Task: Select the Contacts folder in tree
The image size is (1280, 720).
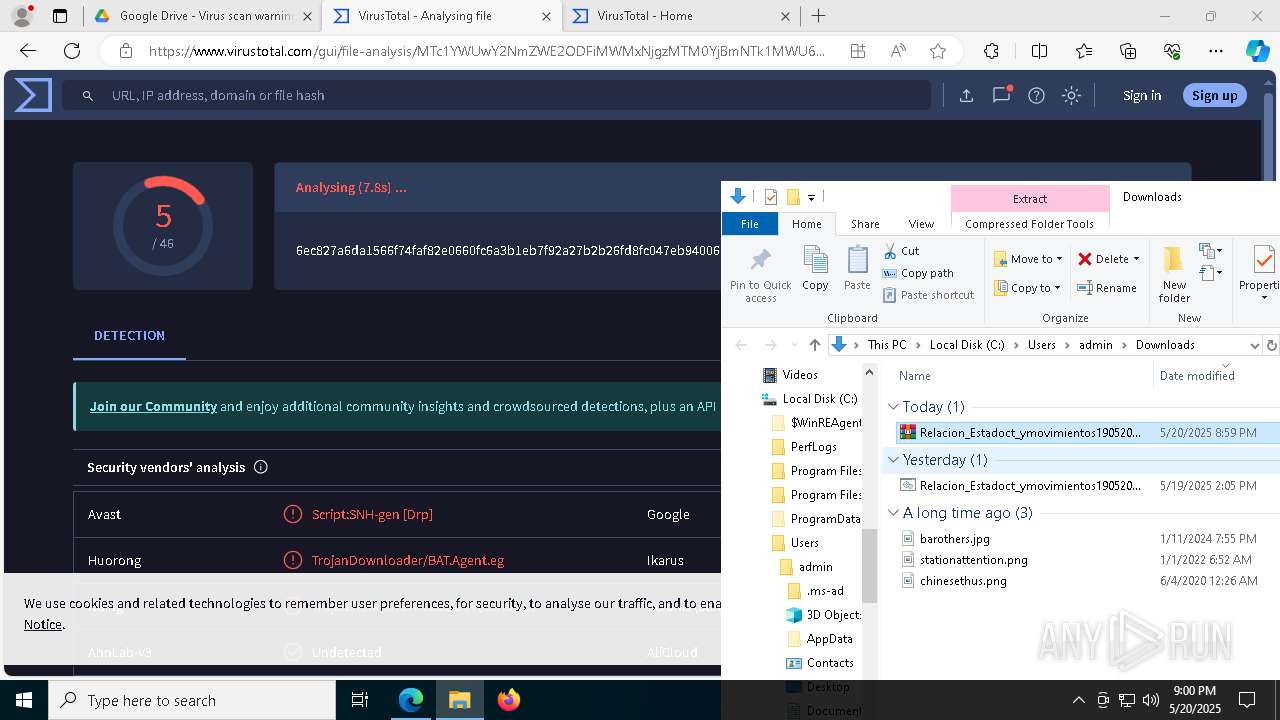Action: pos(829,663)
